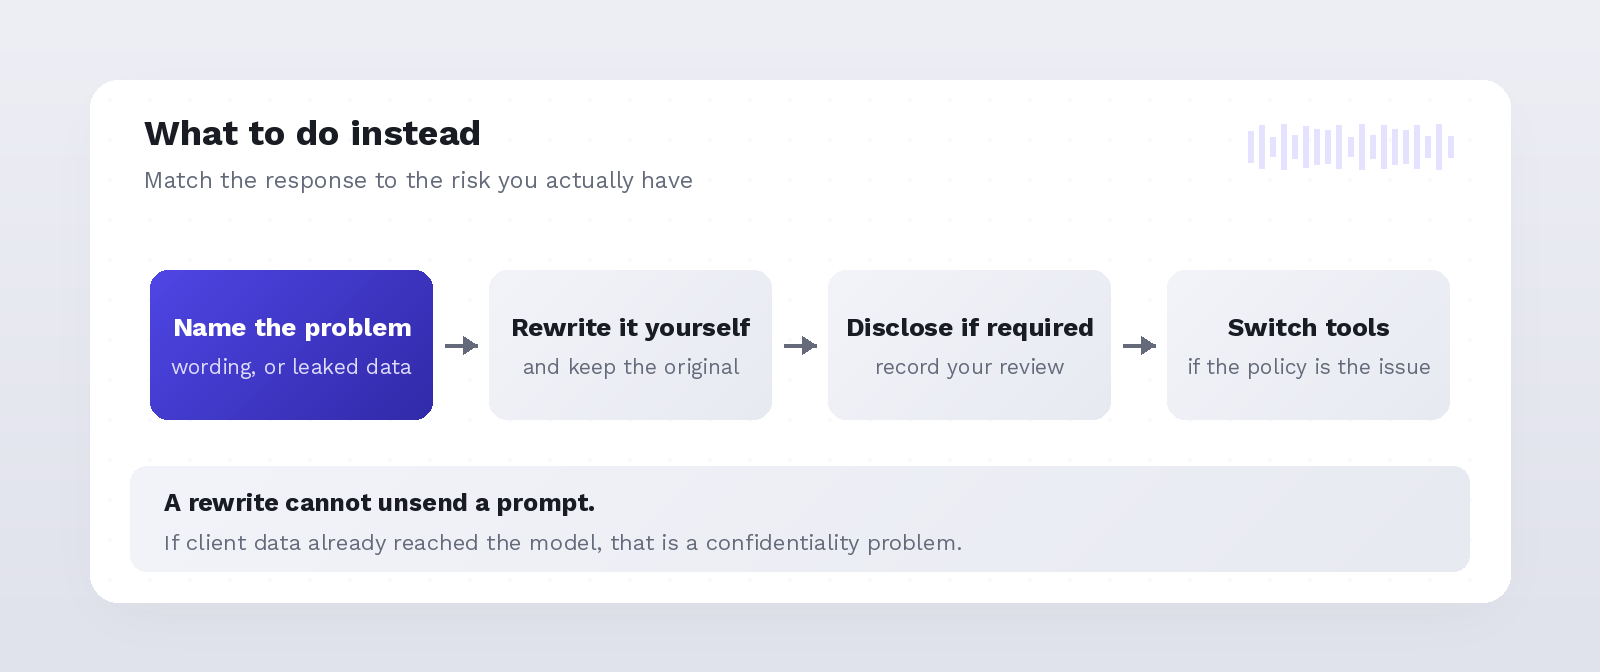This screenshot has height=672, width=1600.
Task: Click 'A rewrite cannot unsend a prompt' note
Action: pos(379,502)
